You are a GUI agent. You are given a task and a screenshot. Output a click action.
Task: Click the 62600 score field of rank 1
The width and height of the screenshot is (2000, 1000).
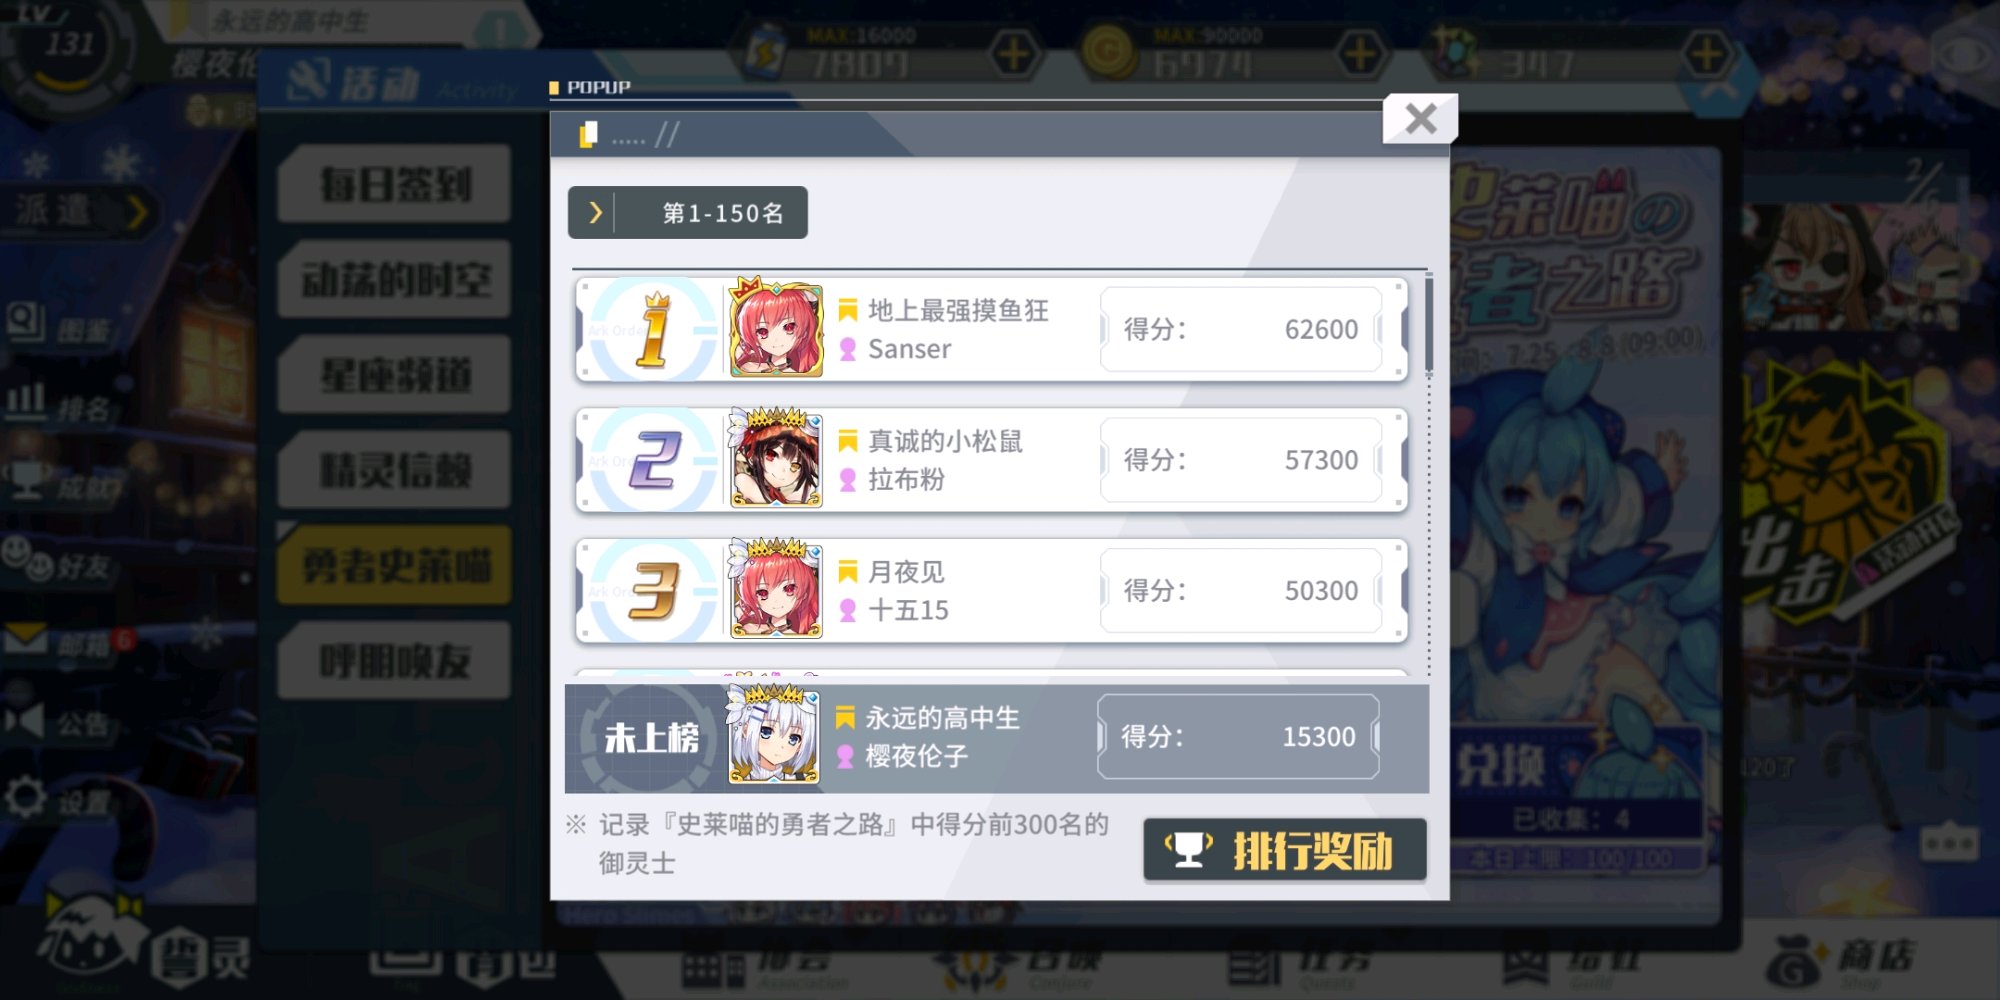(x=1241, y=329)
